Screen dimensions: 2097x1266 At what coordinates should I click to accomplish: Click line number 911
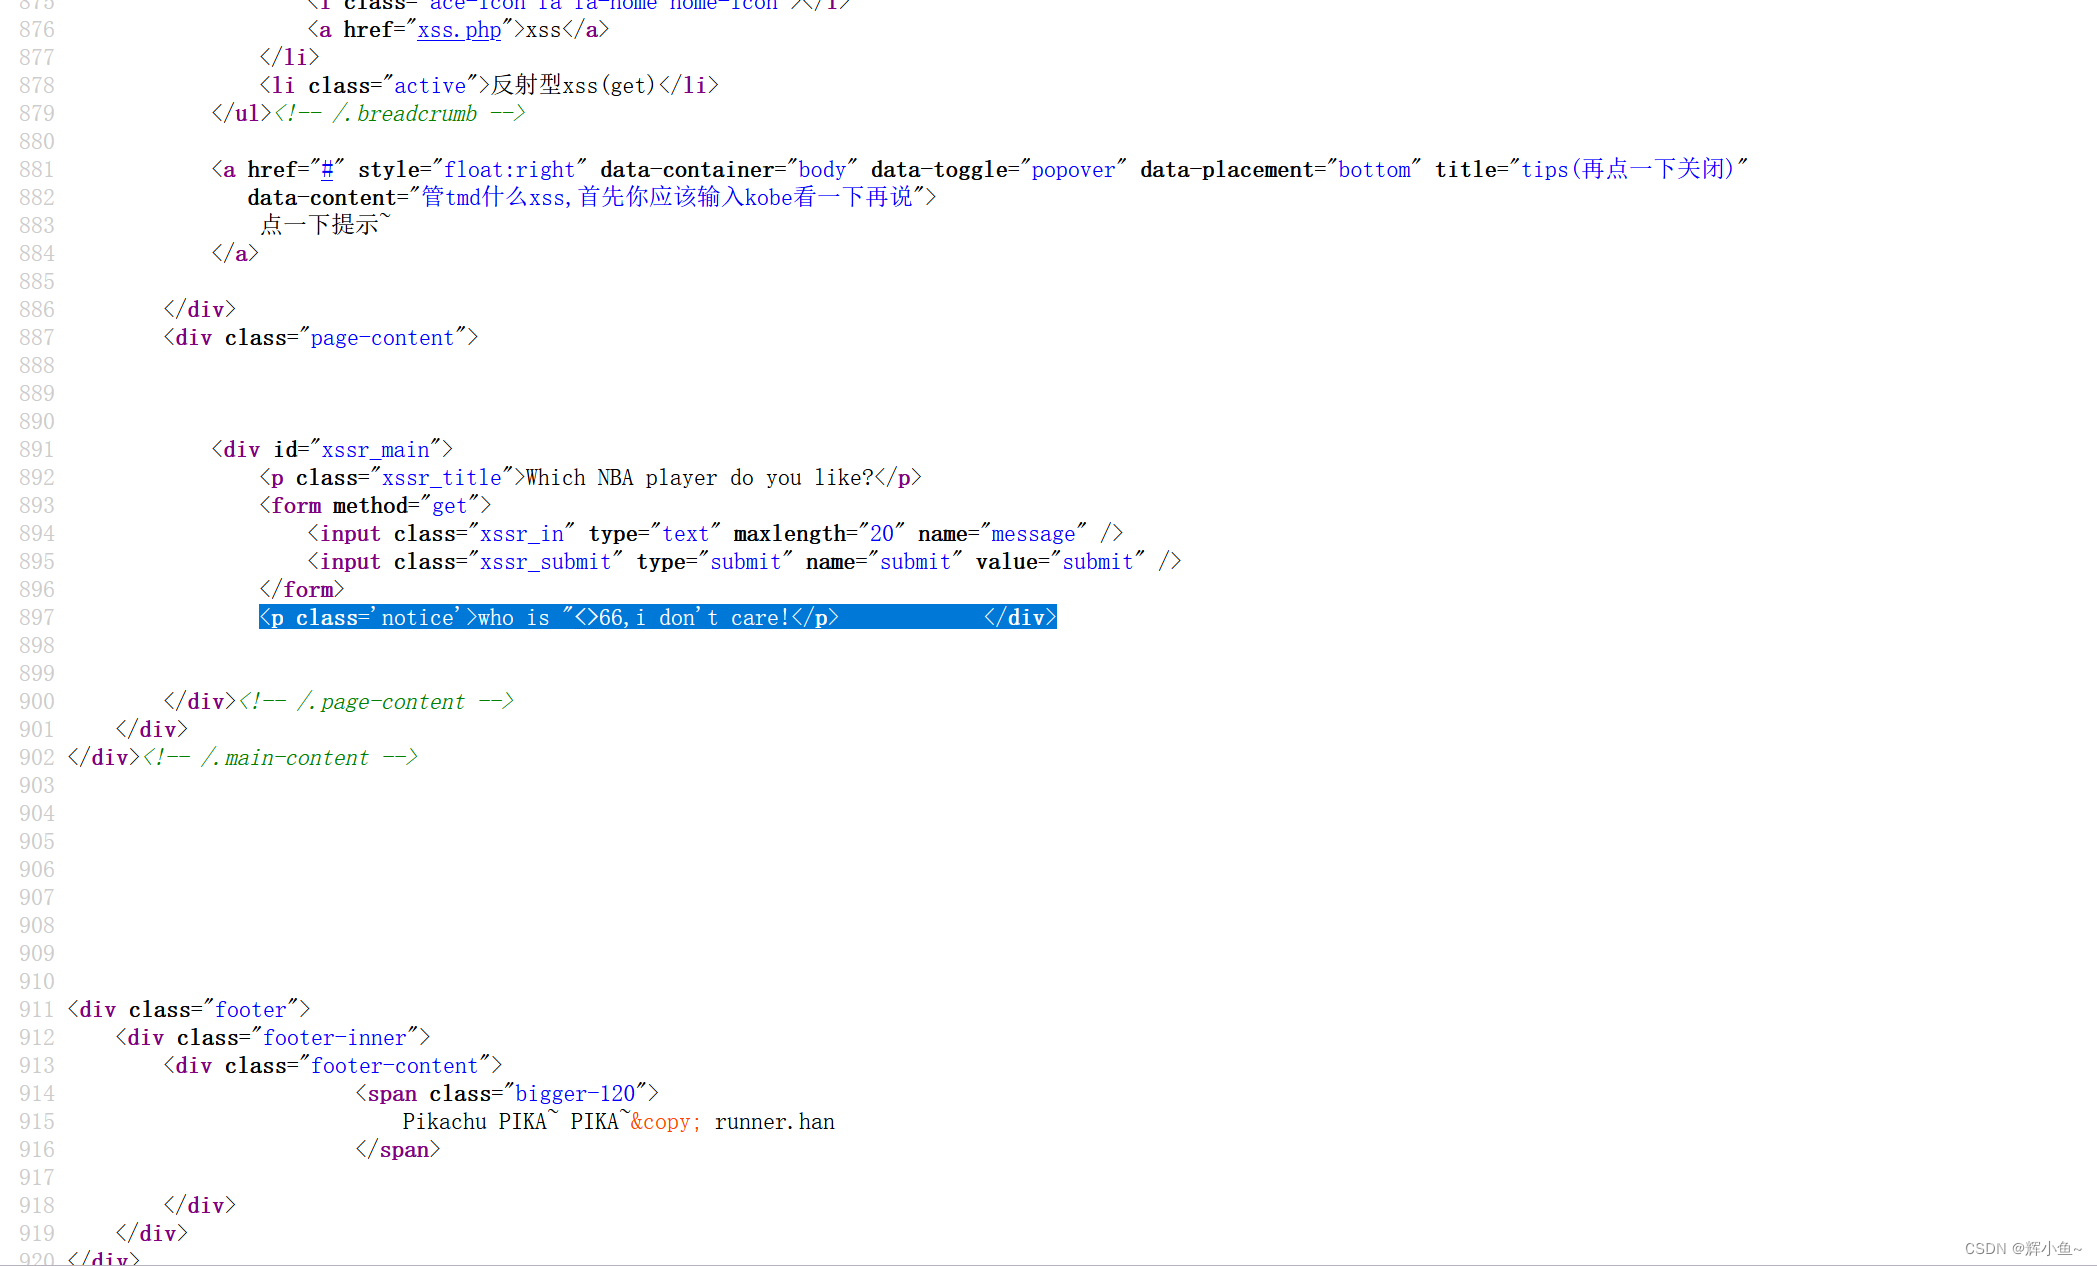pyautogui.click(x=37, y=1010)
